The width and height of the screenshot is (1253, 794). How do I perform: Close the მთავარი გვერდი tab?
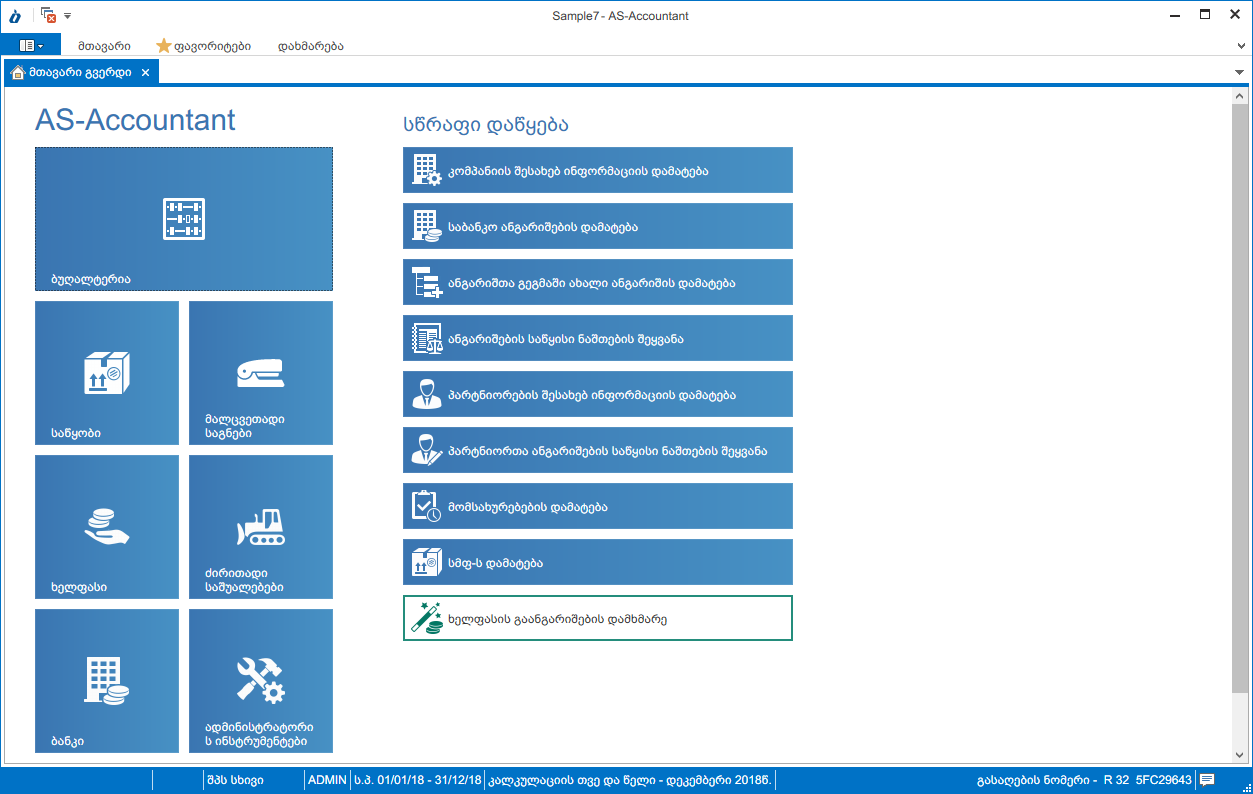click(145, 73)
